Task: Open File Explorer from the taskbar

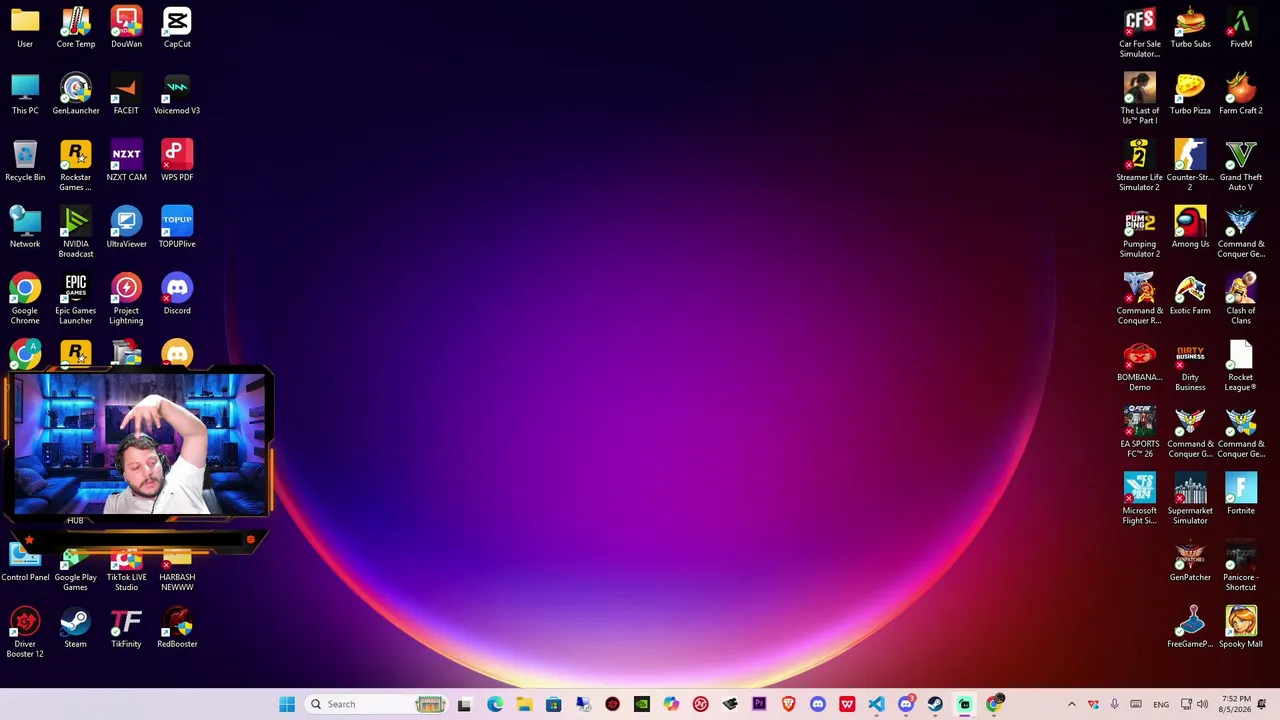Action: click(x=524, y=704)
